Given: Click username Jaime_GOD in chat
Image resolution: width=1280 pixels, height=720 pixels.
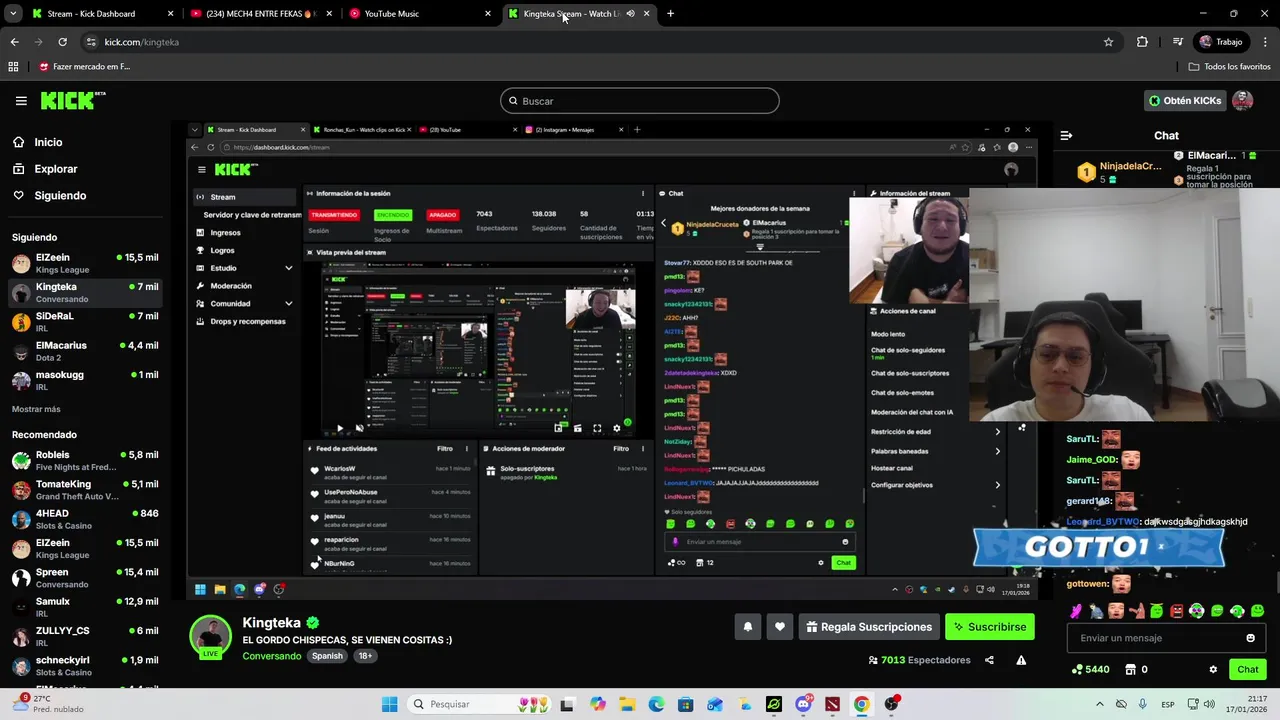Looking at the screenshot, I should [1091, 460].
